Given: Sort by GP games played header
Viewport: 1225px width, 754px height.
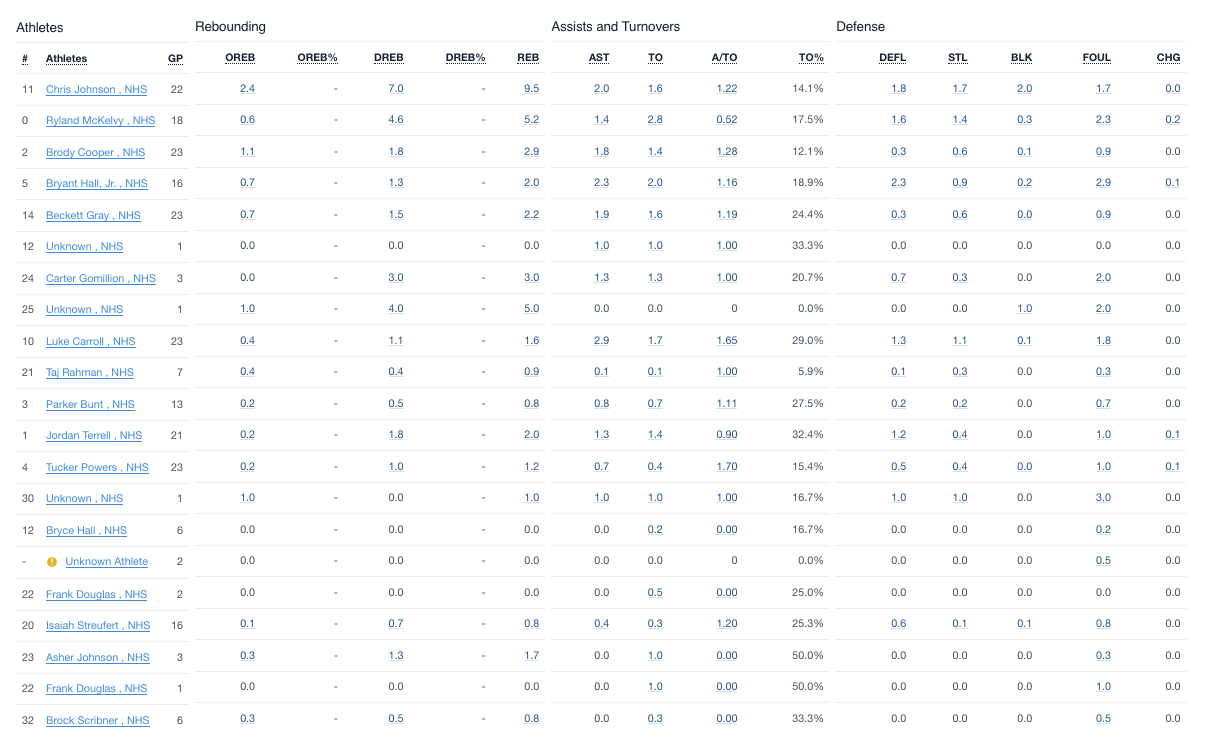Looking at the screenshot, I should click(175, 58).
